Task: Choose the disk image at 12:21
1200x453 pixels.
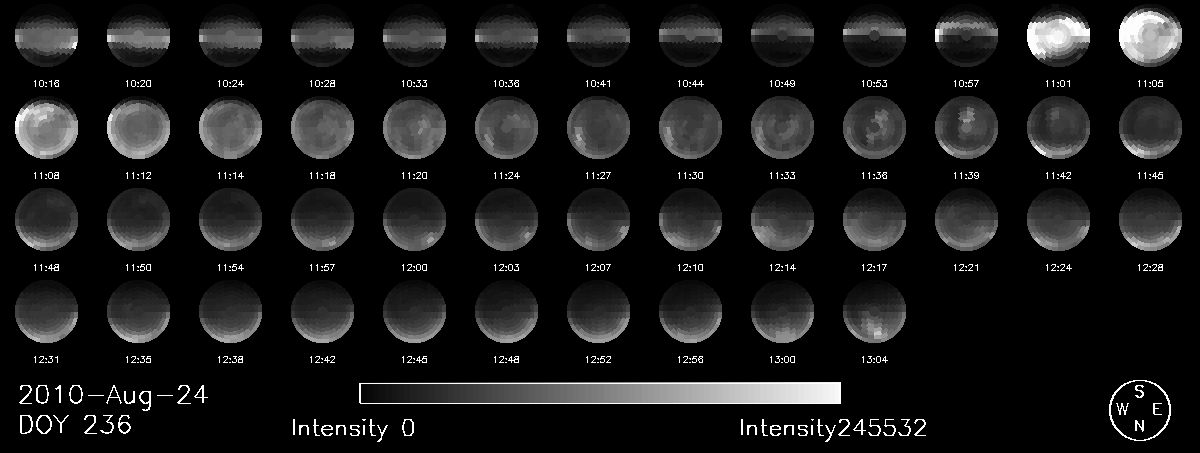Action: pyautogui.click(x=967, y=221)
